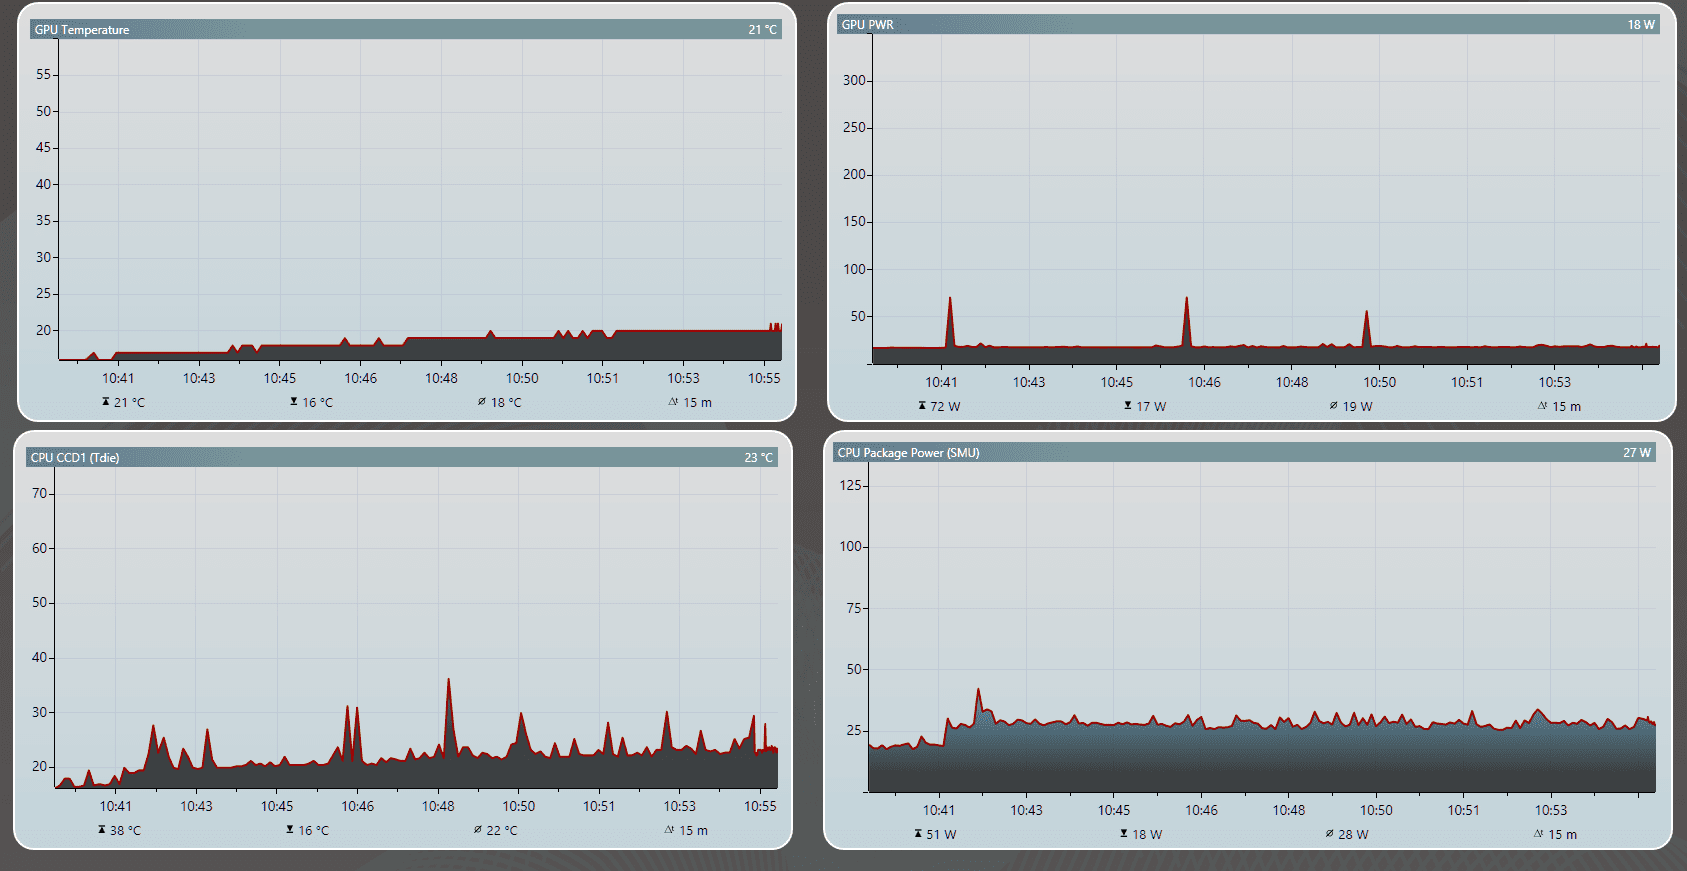Click the current value 21 °C in GPU Temperature header
This screenshot has height=871, width=1687.
tap(762, 30)
